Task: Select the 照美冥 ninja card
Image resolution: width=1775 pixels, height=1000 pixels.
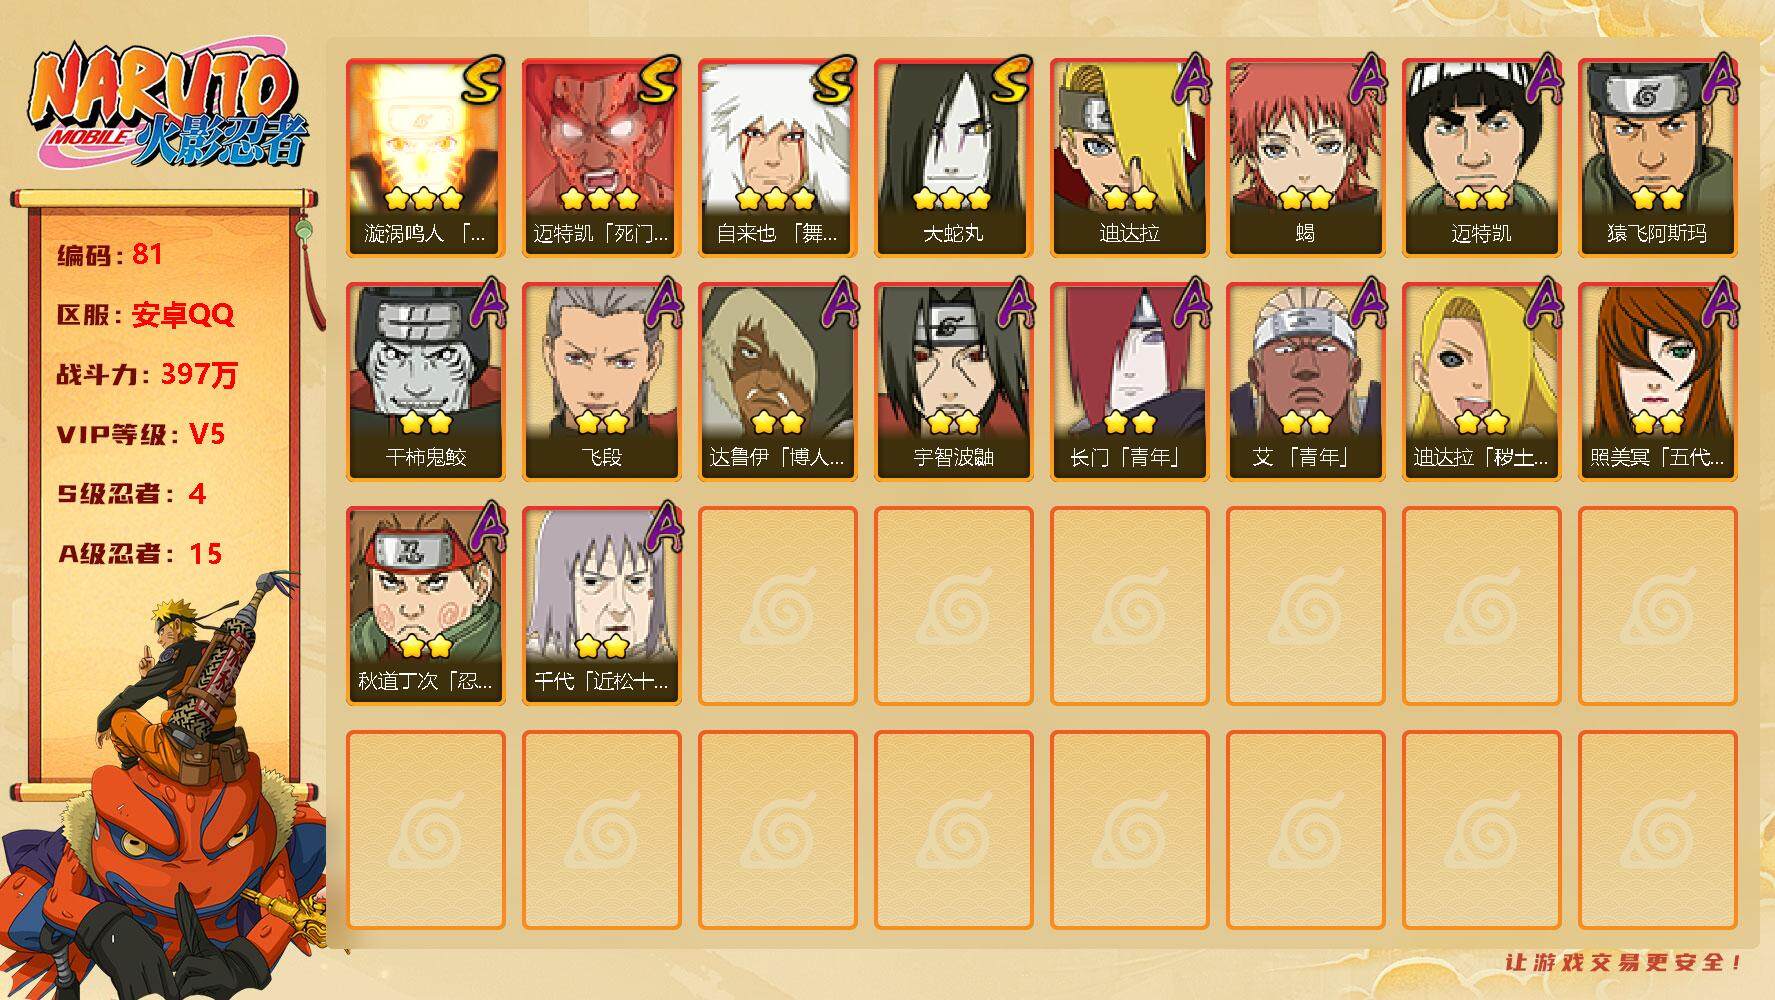Action: pos(1657,382)
